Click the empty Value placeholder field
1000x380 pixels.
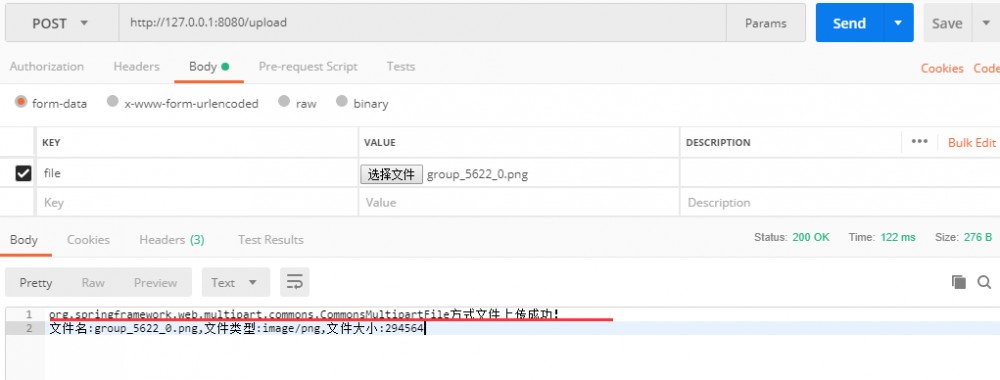[518, 202]
